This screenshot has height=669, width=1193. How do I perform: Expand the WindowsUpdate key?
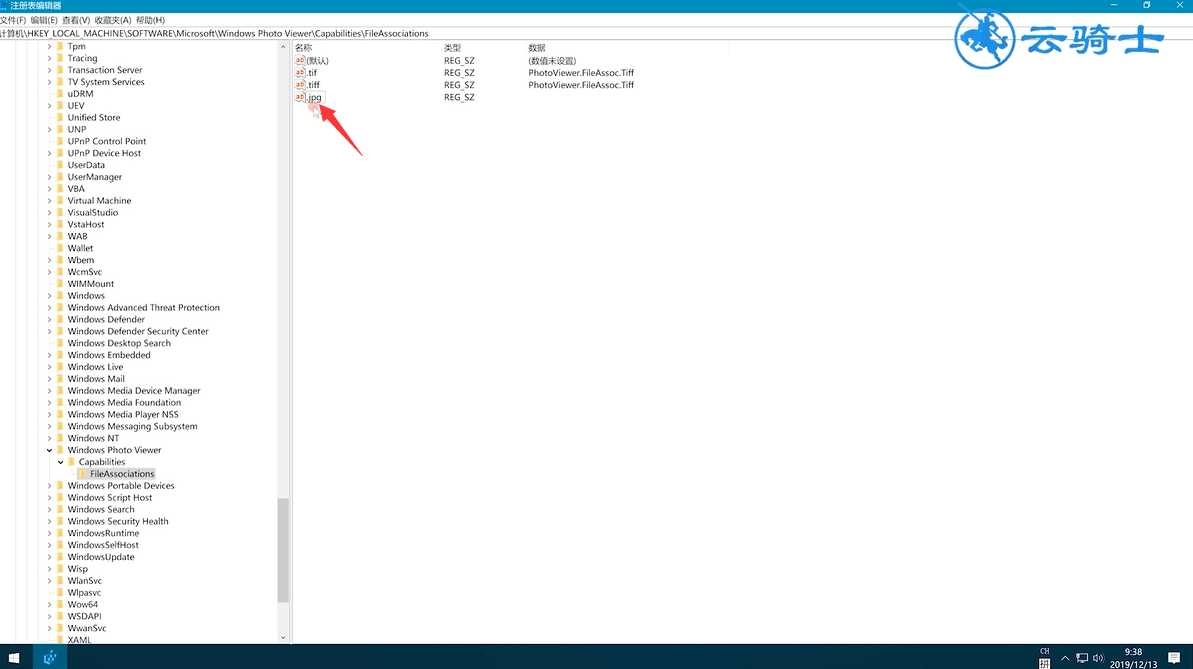(49, 557)
